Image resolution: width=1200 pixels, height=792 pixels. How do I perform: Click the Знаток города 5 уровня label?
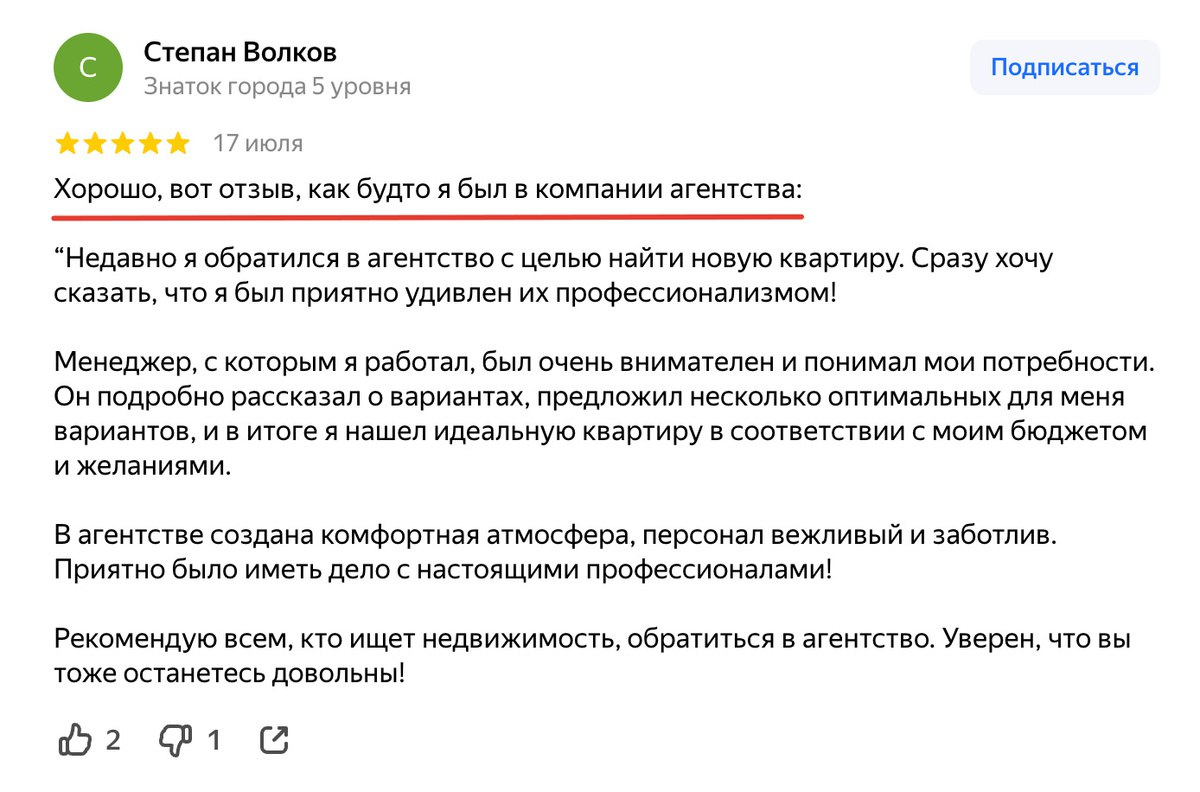(277, 86)
